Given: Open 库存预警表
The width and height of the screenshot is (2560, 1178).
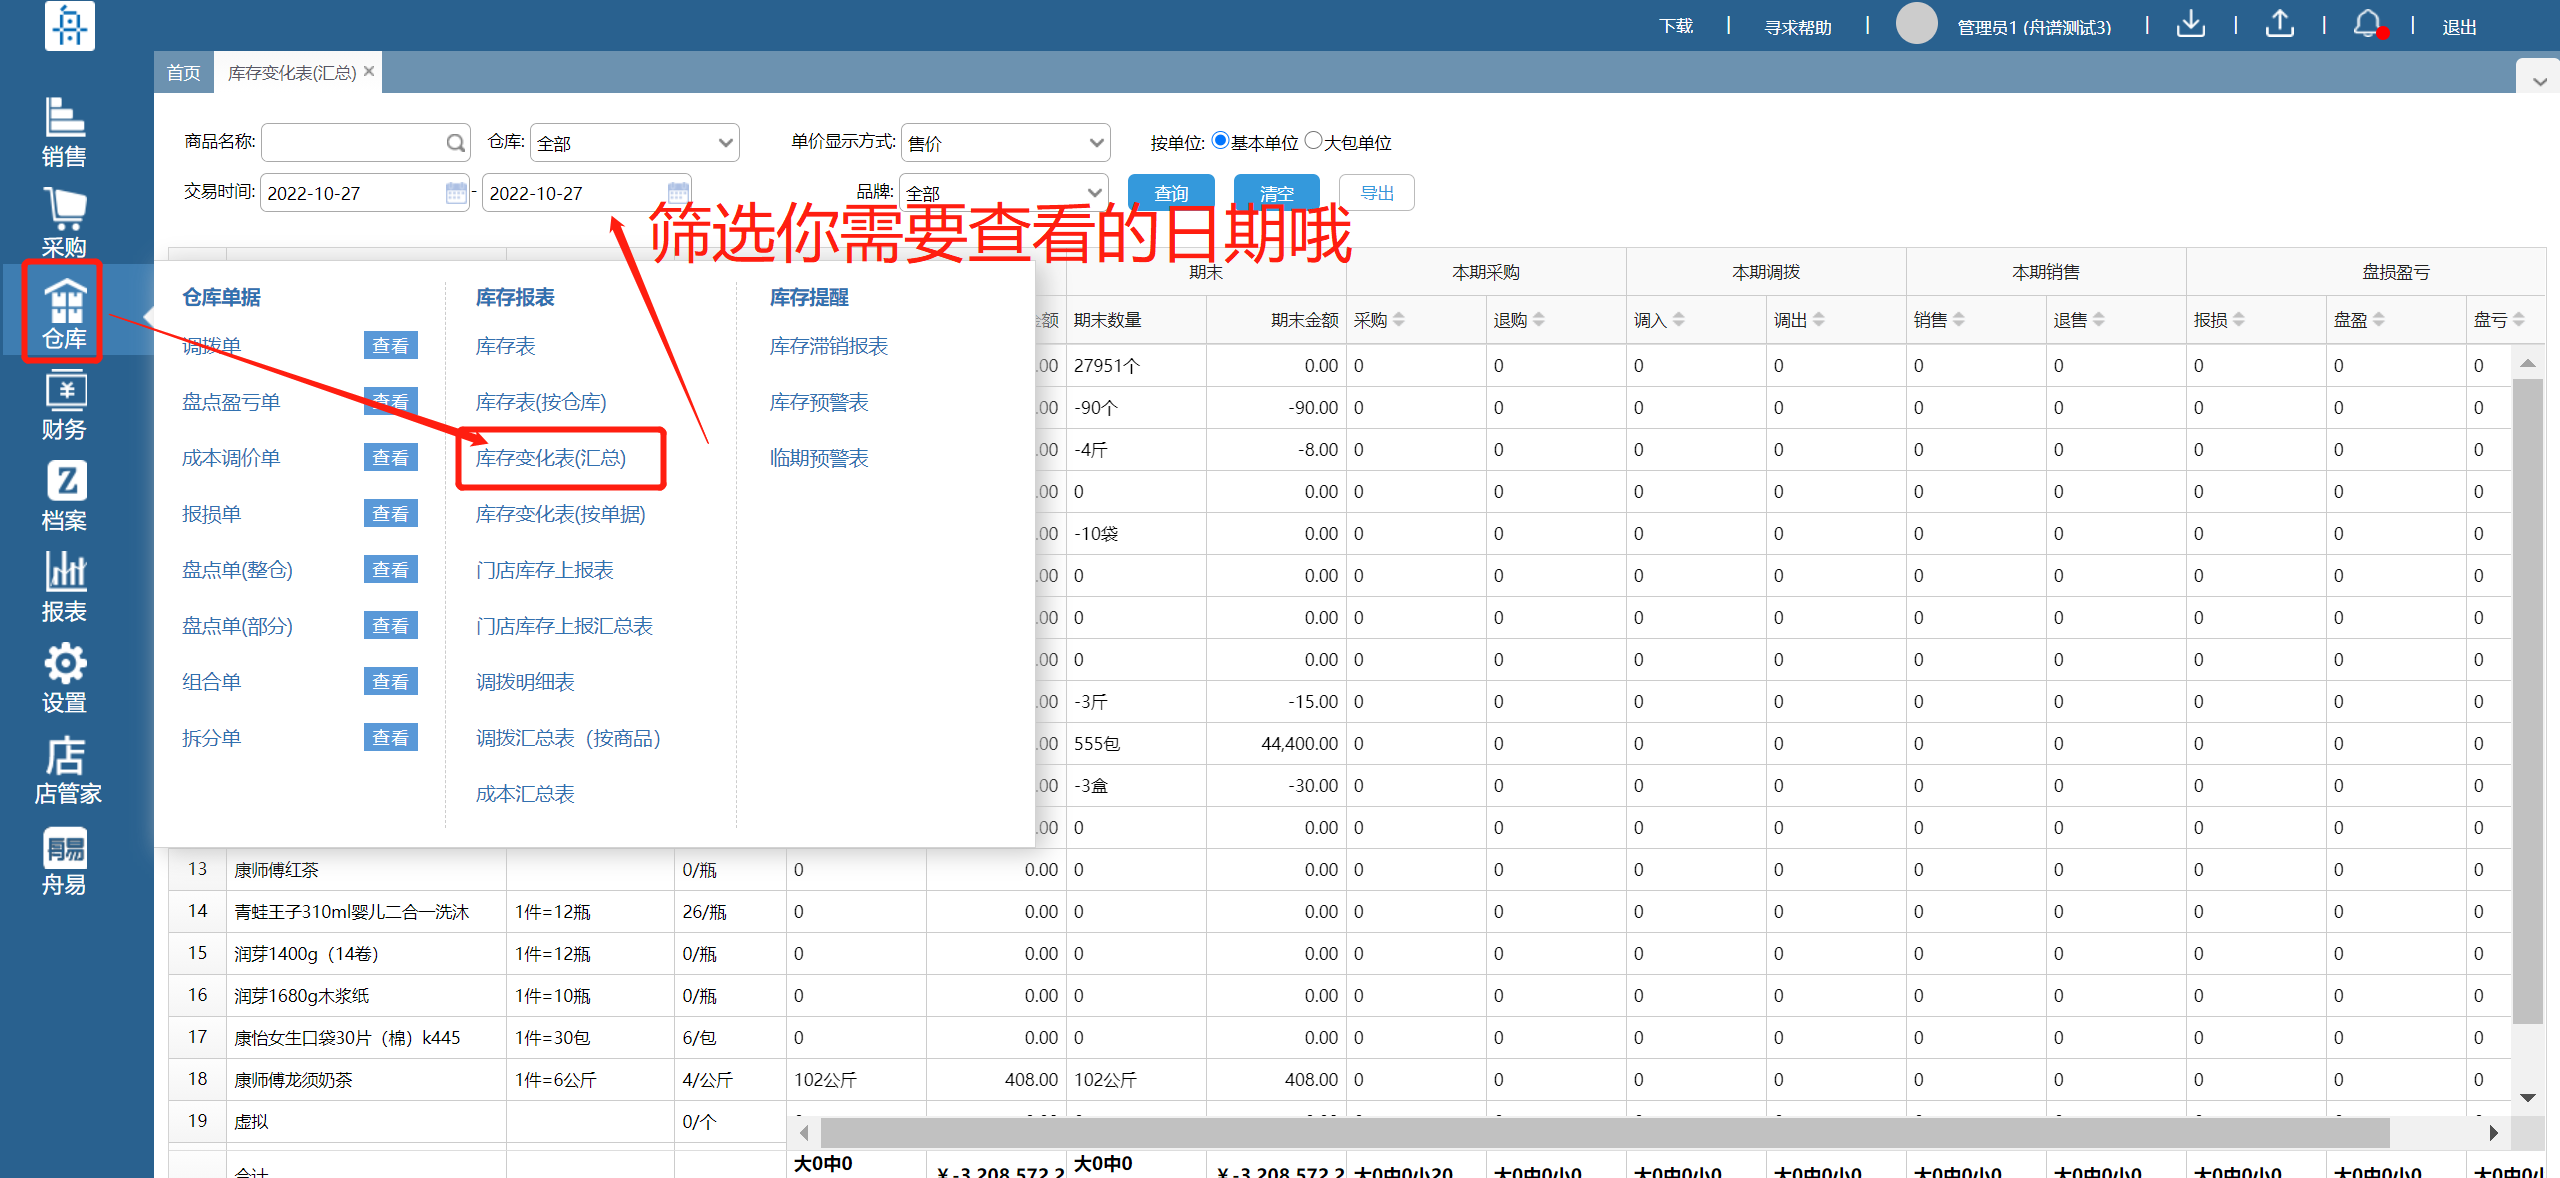Looking at the screenshot, I should 819,402.
